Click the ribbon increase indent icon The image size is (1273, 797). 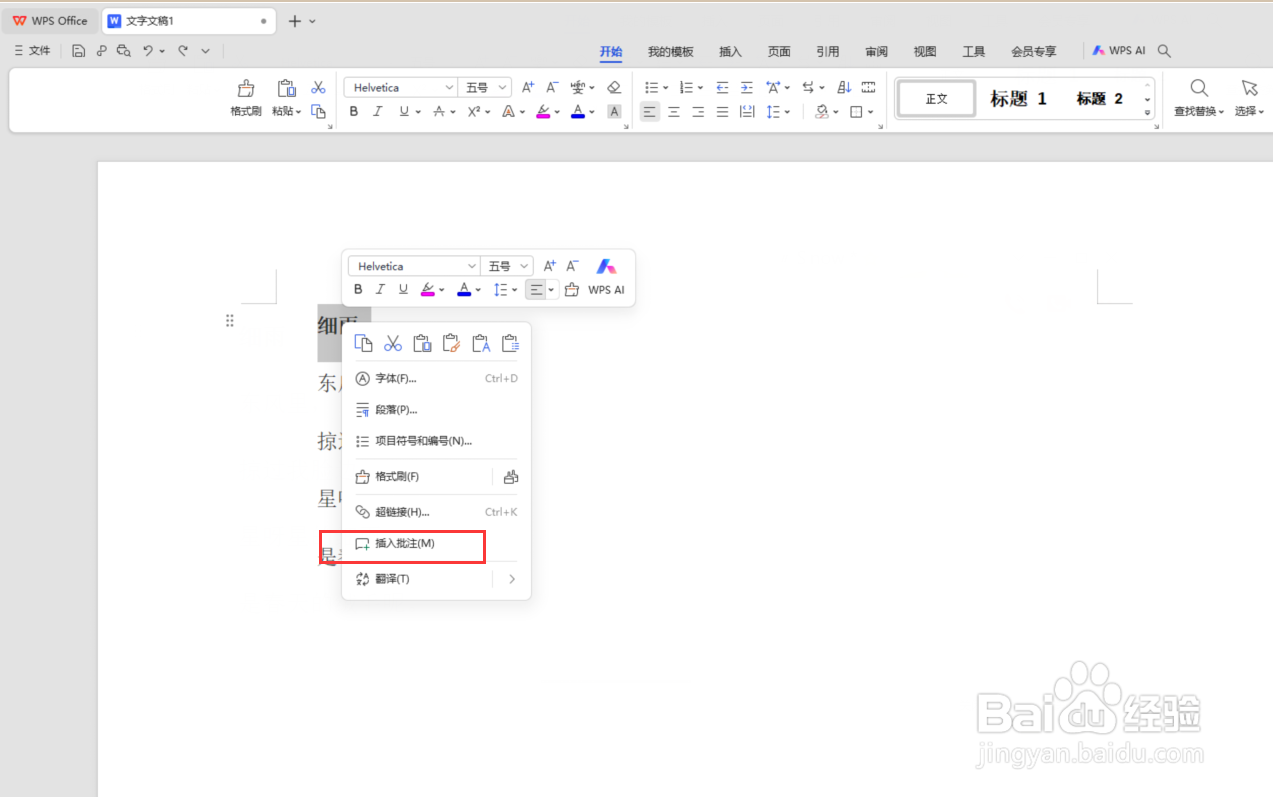(x=746, y=87)
